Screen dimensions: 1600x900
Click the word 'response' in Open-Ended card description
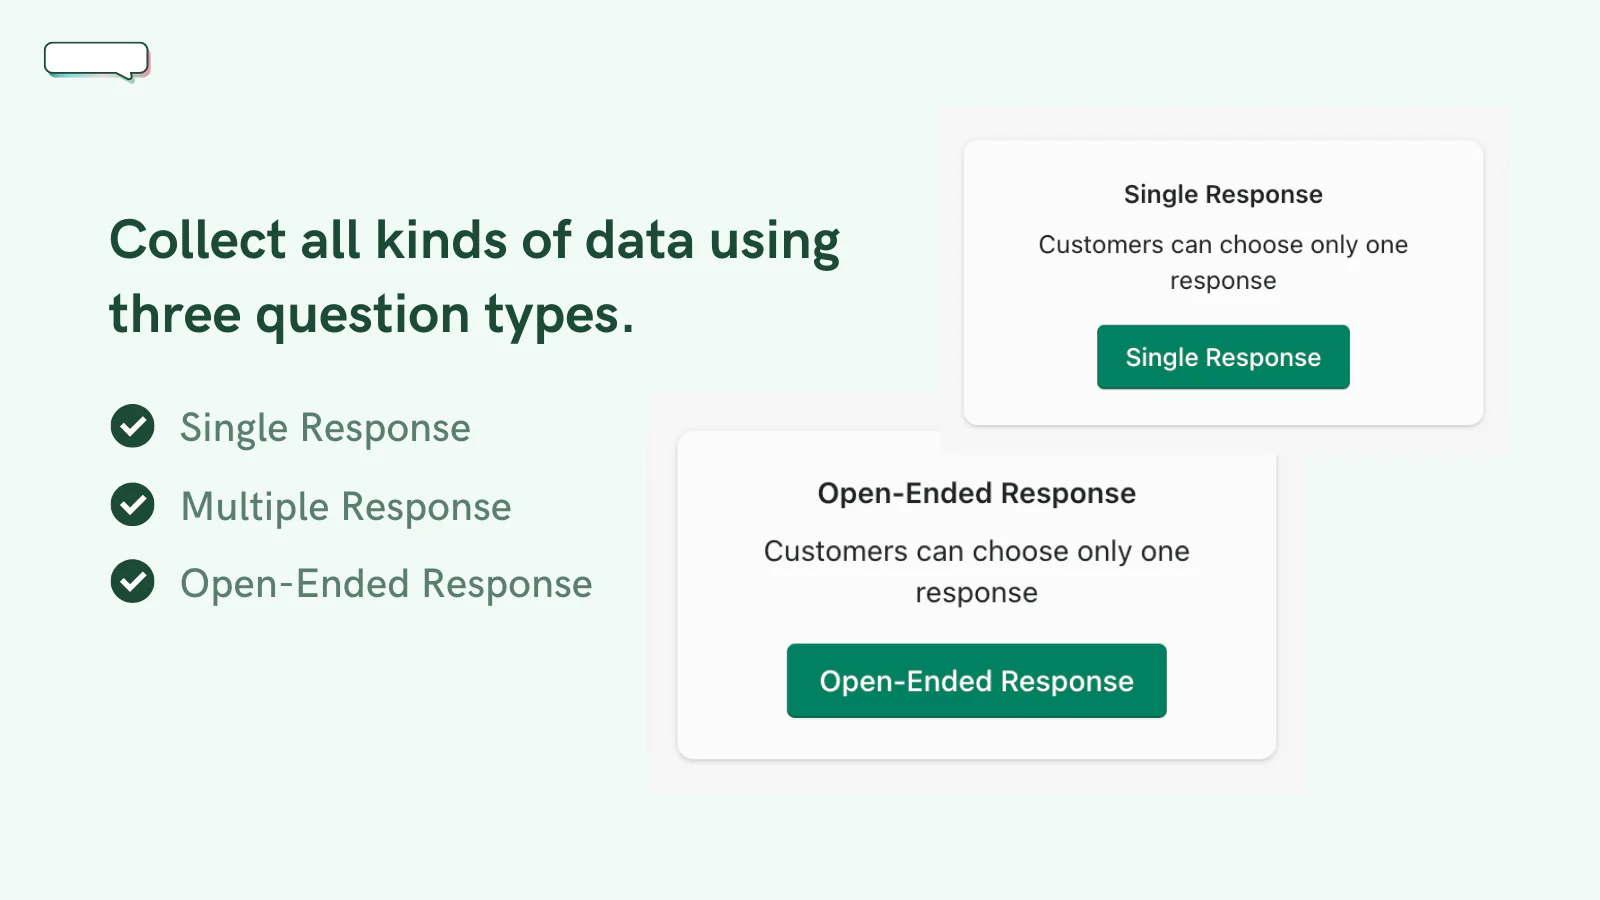977,593
